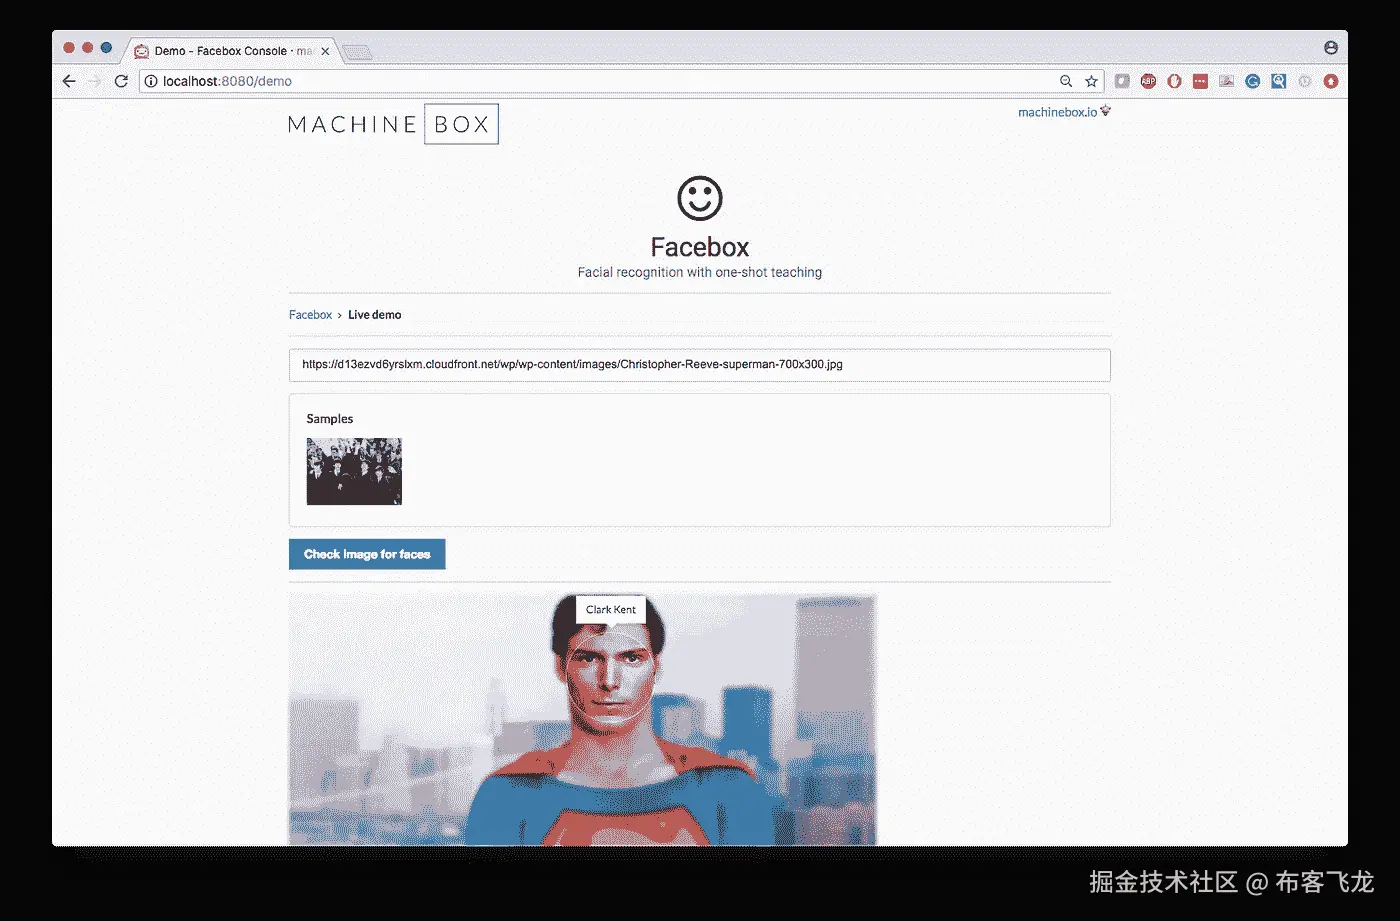Viewport: 1400px width, 921px height.
Task: Open the Adblock Plus ABP extension
Action: point(1148,81)
